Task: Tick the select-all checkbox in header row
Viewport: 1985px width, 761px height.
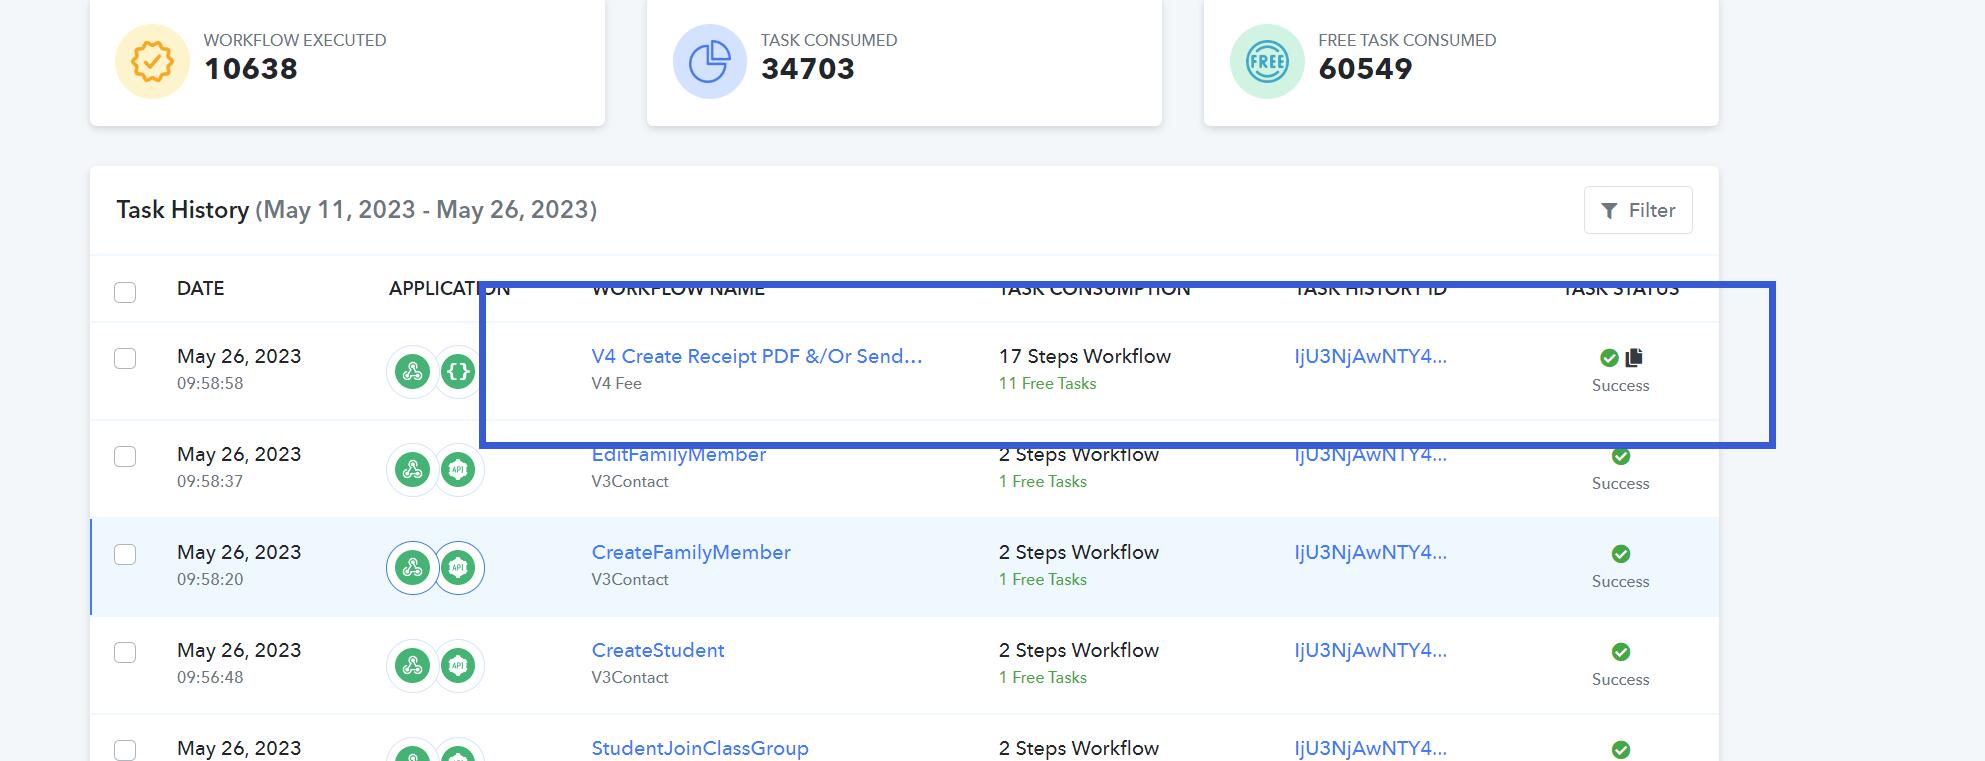Action: pos(125,292)
